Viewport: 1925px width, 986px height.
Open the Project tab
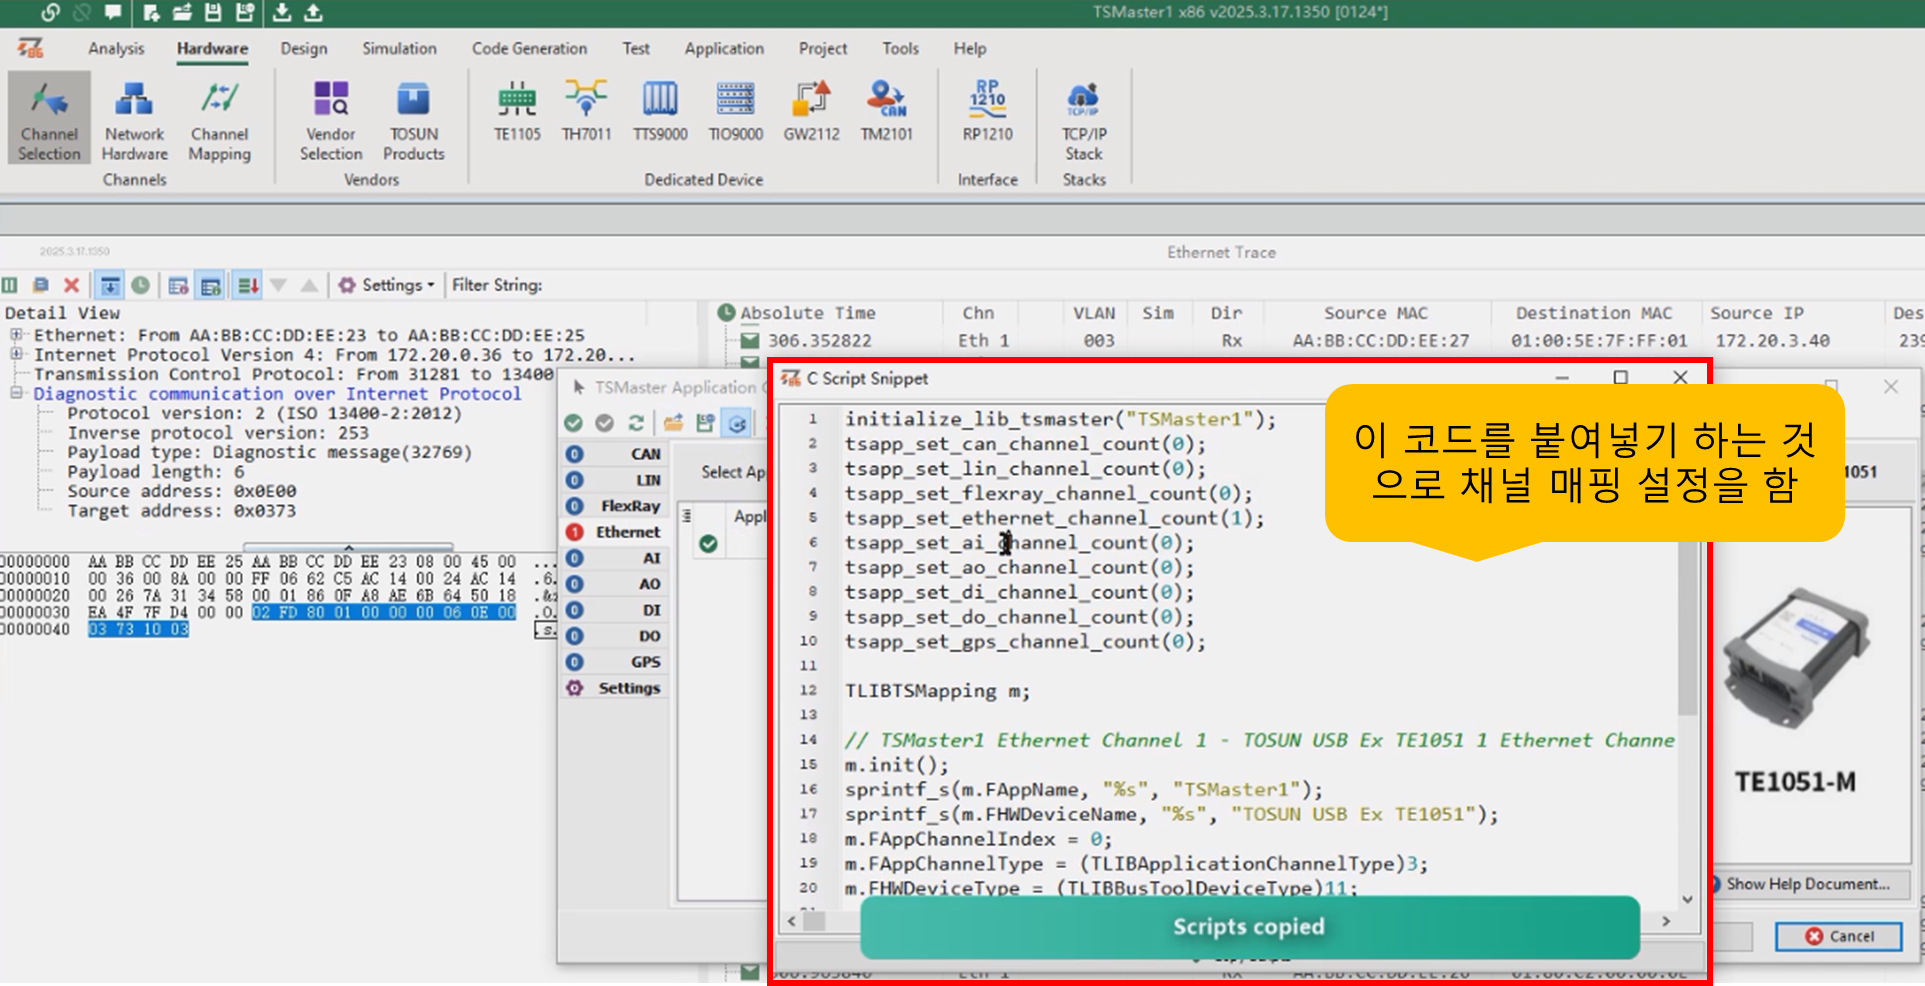(x=823, y=48)
